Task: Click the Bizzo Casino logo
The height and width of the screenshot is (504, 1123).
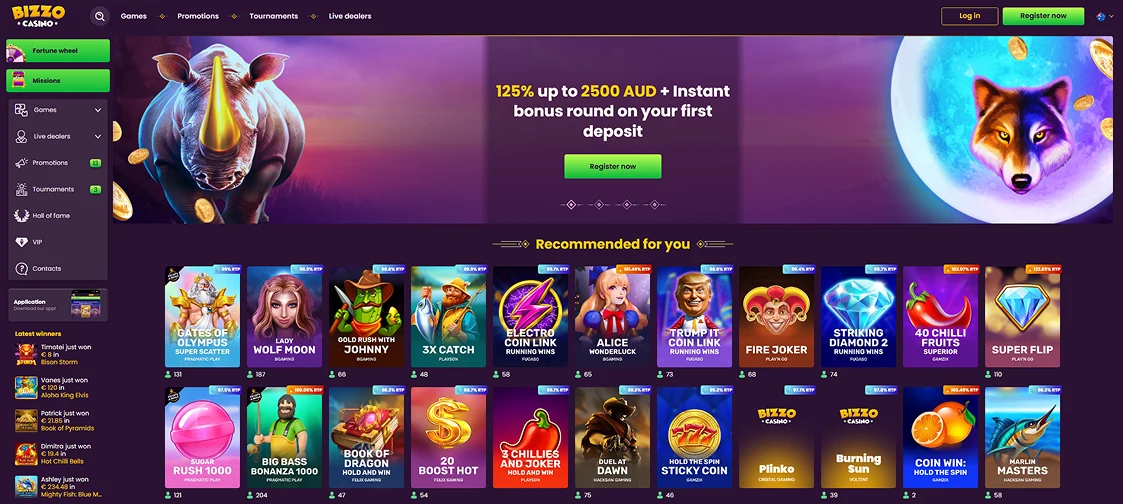Action: click(x=38, y=16)
